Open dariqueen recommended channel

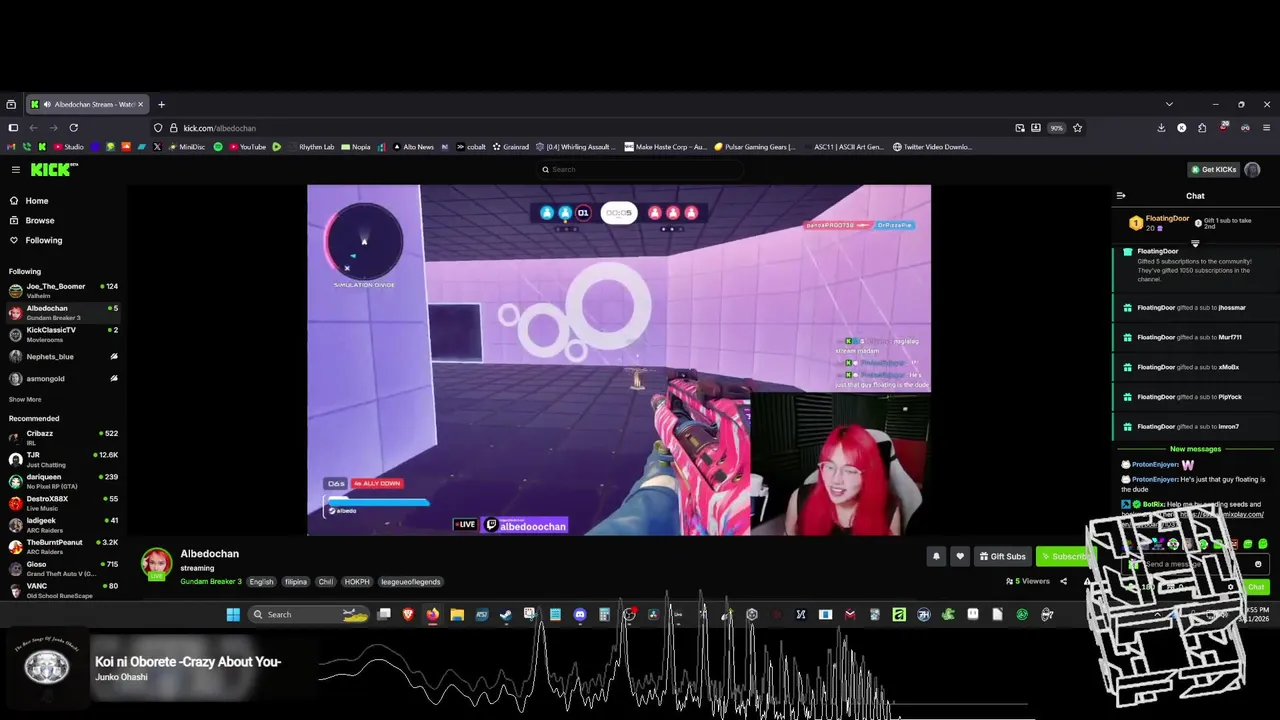pyautogui.click(x=63, y=481)
